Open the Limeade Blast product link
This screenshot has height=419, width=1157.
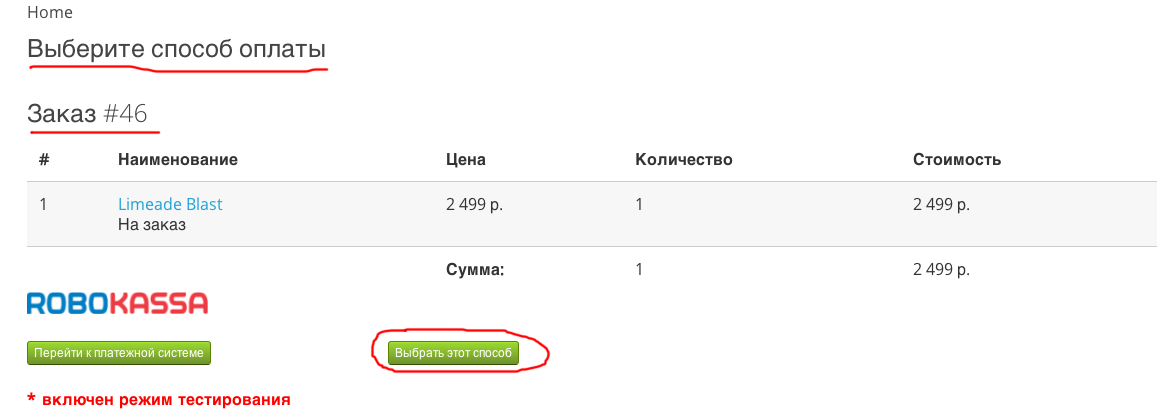point(170,204)
